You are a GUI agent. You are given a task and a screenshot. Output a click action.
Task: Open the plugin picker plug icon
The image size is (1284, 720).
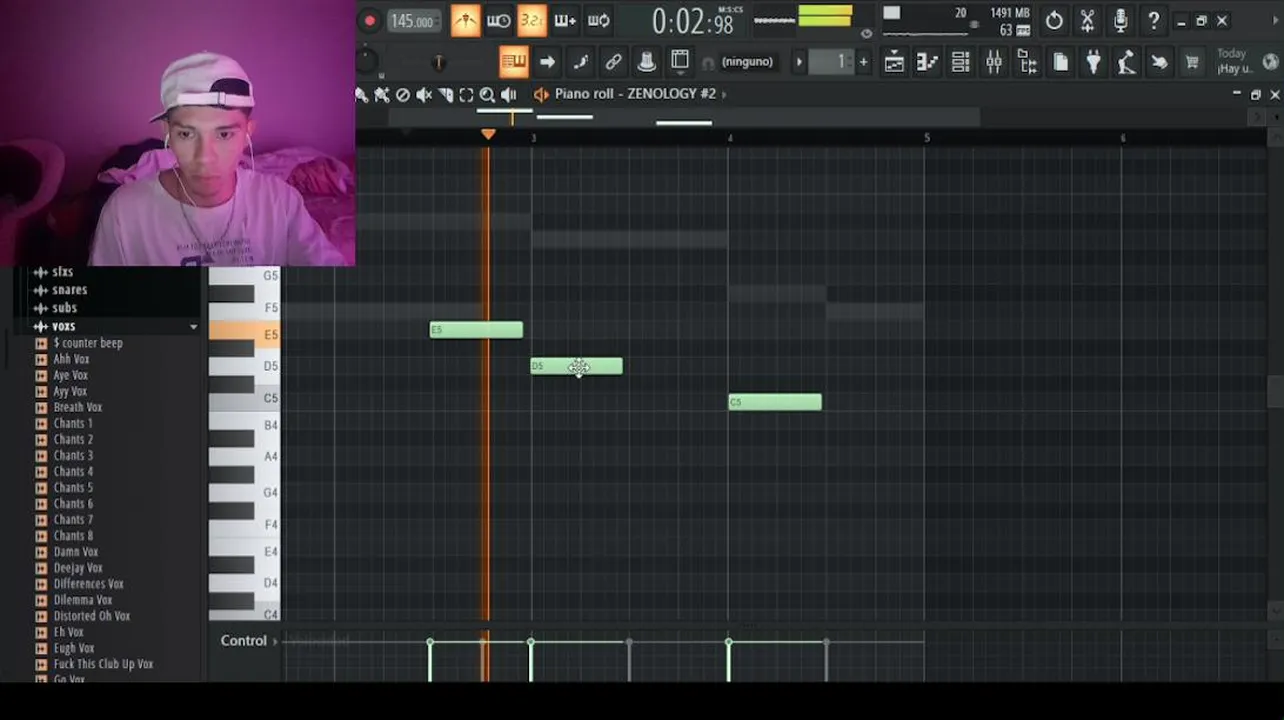[x=1093, y=63]
